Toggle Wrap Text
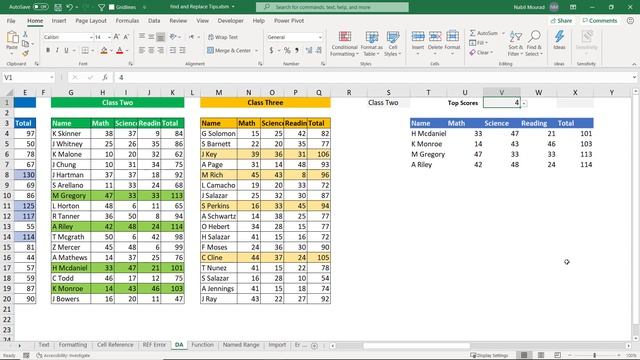The width and height of the screenshot is (640, 360). pyautogui.click(x=223, y=37)
